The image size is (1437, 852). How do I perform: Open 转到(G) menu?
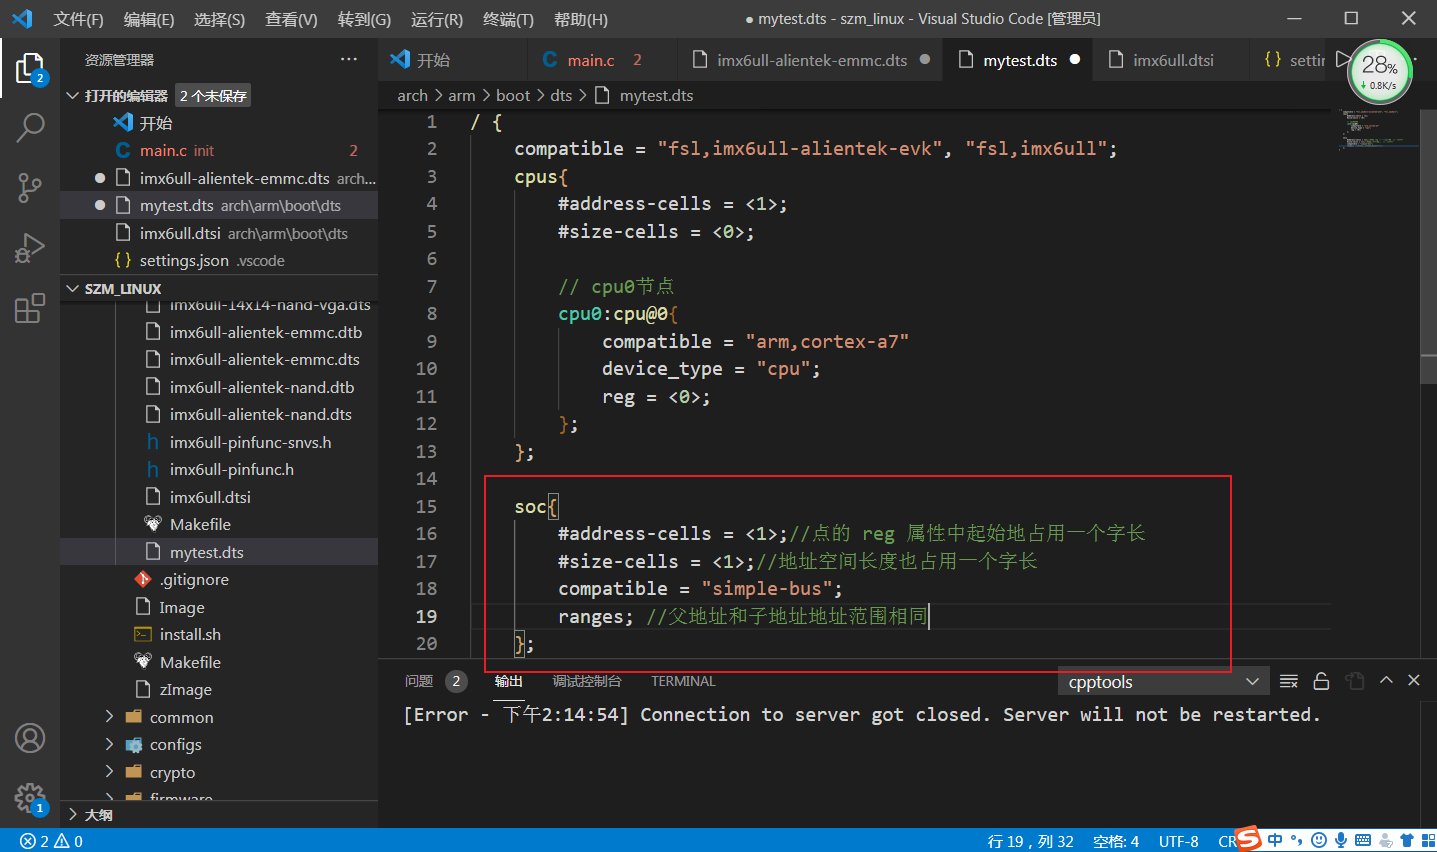click(364, 19)
